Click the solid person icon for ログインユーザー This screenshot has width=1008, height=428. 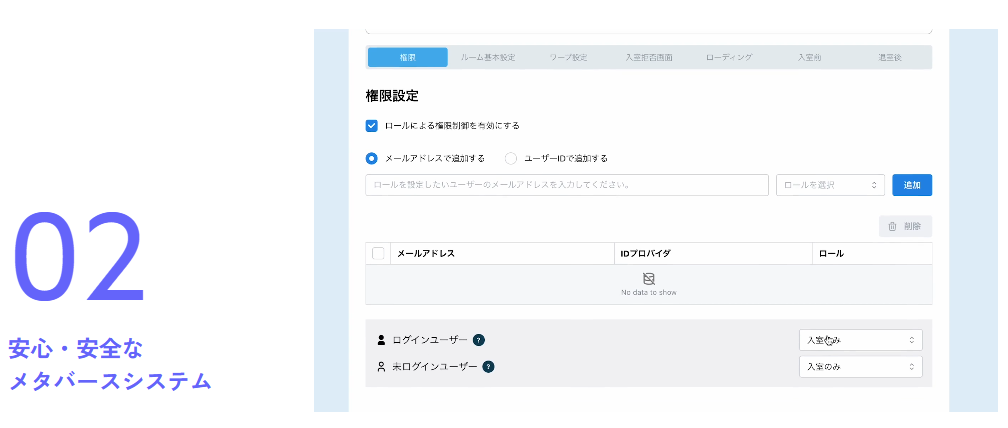[x=381, y=340]
